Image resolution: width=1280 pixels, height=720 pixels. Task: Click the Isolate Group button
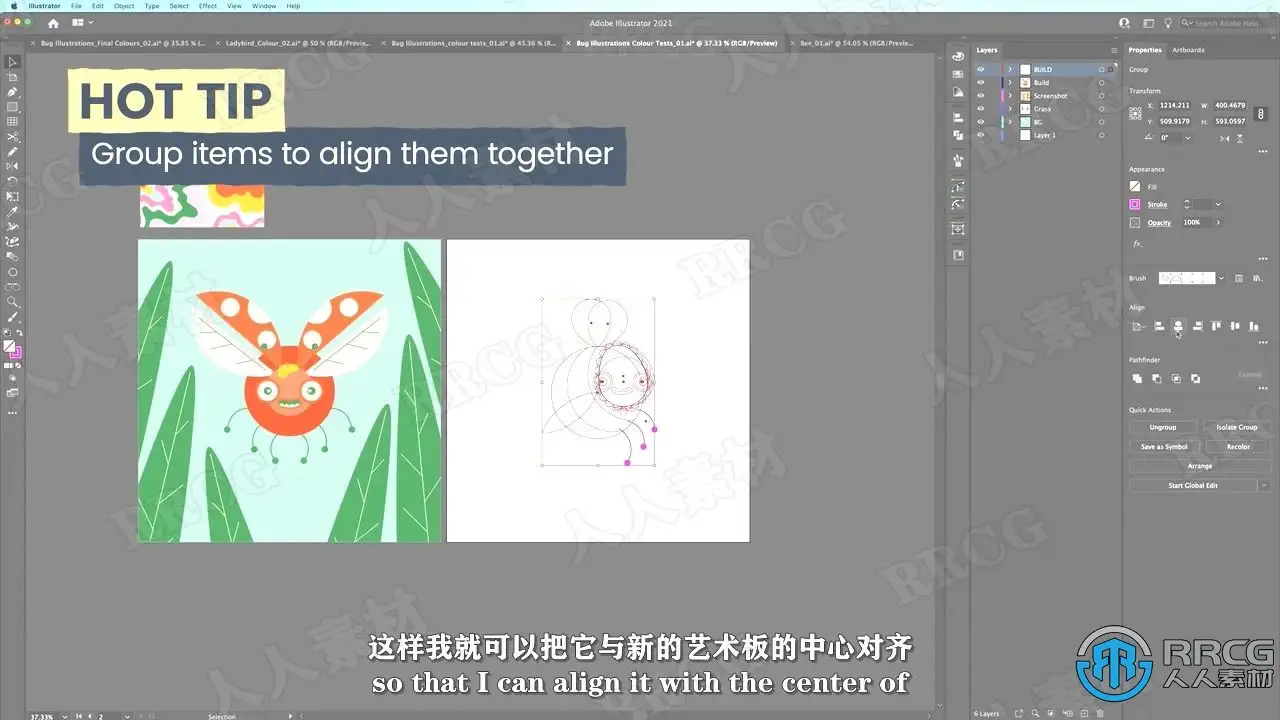1237,427
